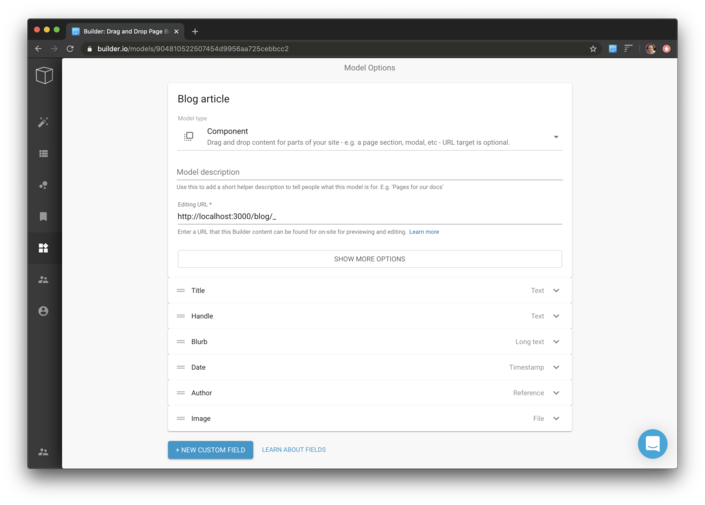Image resolution: width=705 pixels, height=505 pixels.
Task: Click the Timestamp type label
Action: click(527, 367)
